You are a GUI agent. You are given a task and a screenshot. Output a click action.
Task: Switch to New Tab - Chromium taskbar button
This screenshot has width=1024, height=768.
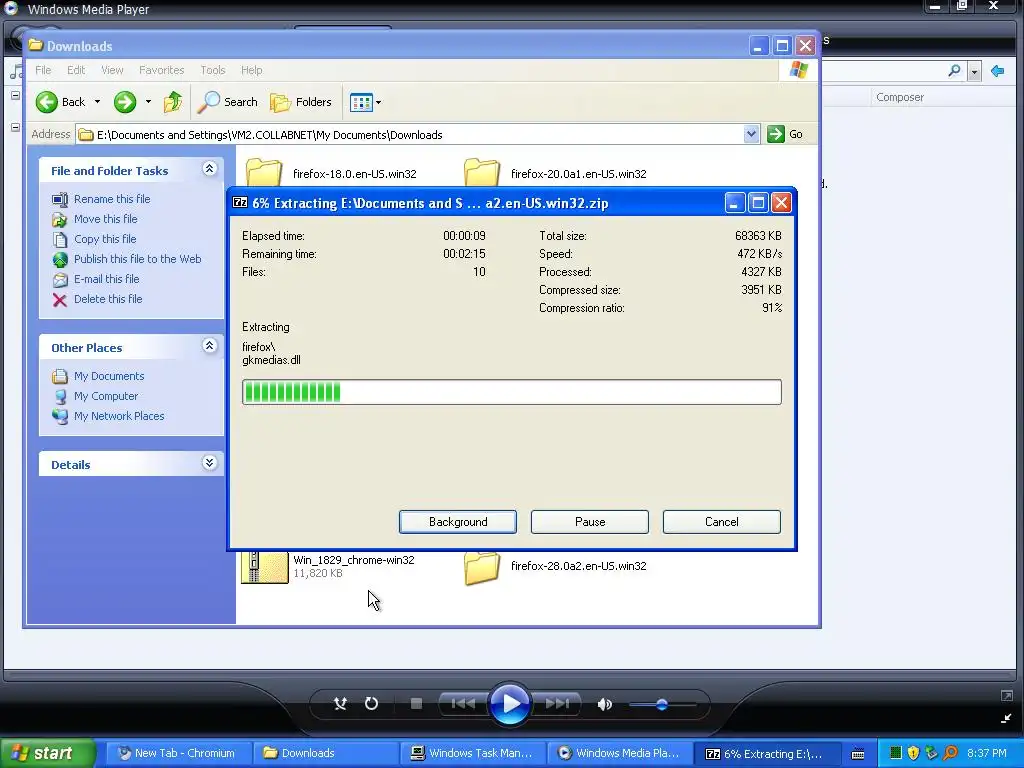(176, 753)
